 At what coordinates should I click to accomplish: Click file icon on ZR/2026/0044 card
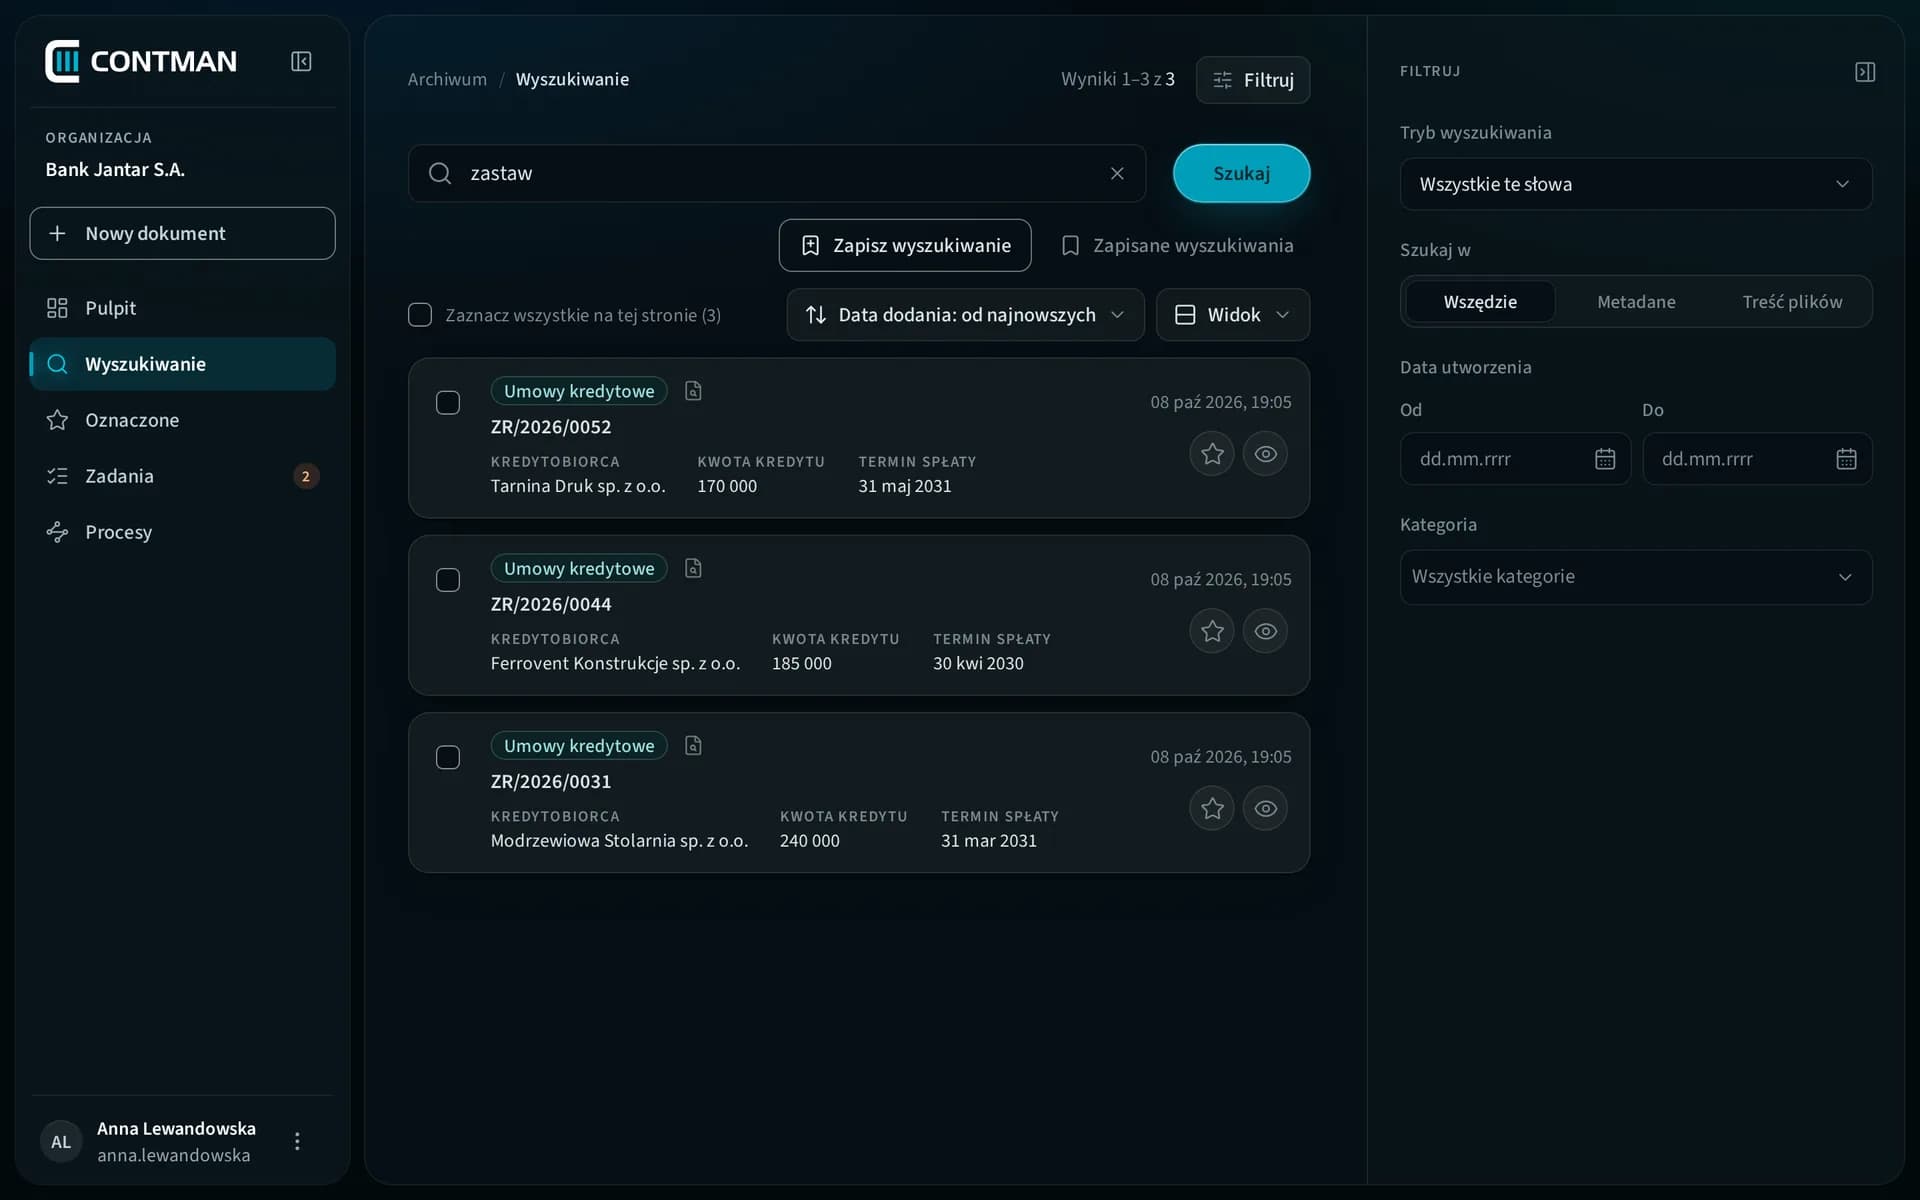693,568
